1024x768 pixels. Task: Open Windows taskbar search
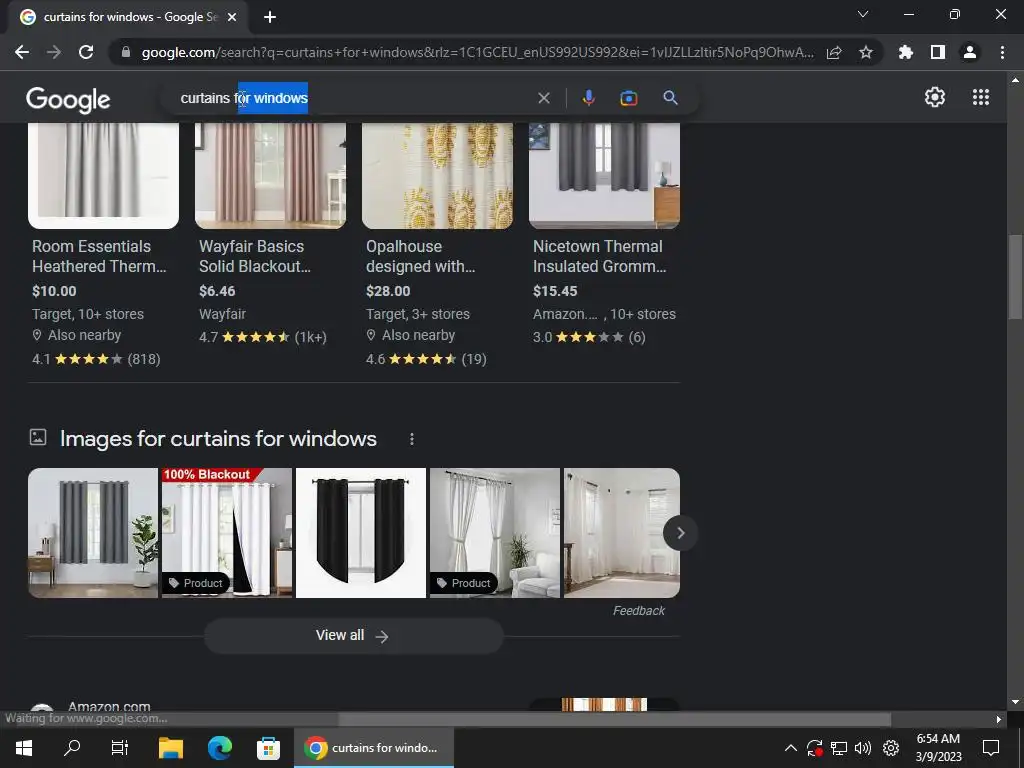tap(72, 748)
